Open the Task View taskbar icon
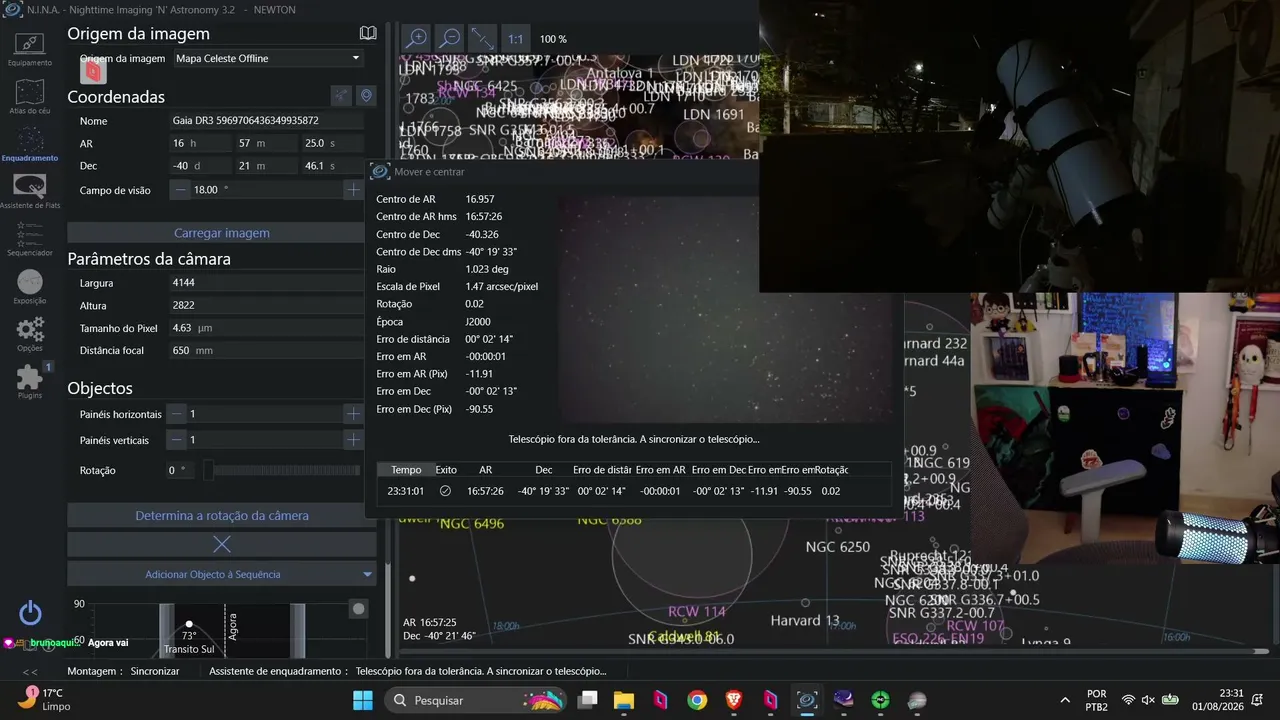This screenshot has height=720, width=1280. pyautogui.click(x=588, y=700)
